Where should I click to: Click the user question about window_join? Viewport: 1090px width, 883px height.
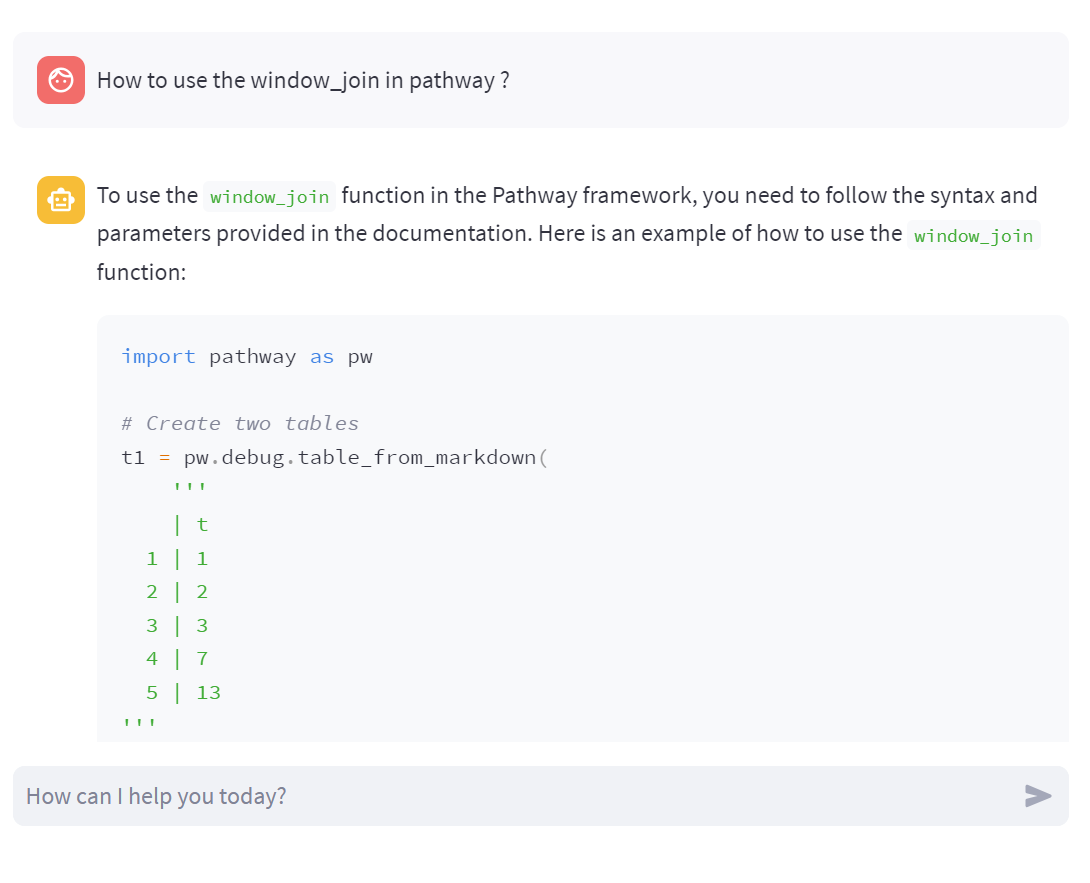[x=303, y=80]
